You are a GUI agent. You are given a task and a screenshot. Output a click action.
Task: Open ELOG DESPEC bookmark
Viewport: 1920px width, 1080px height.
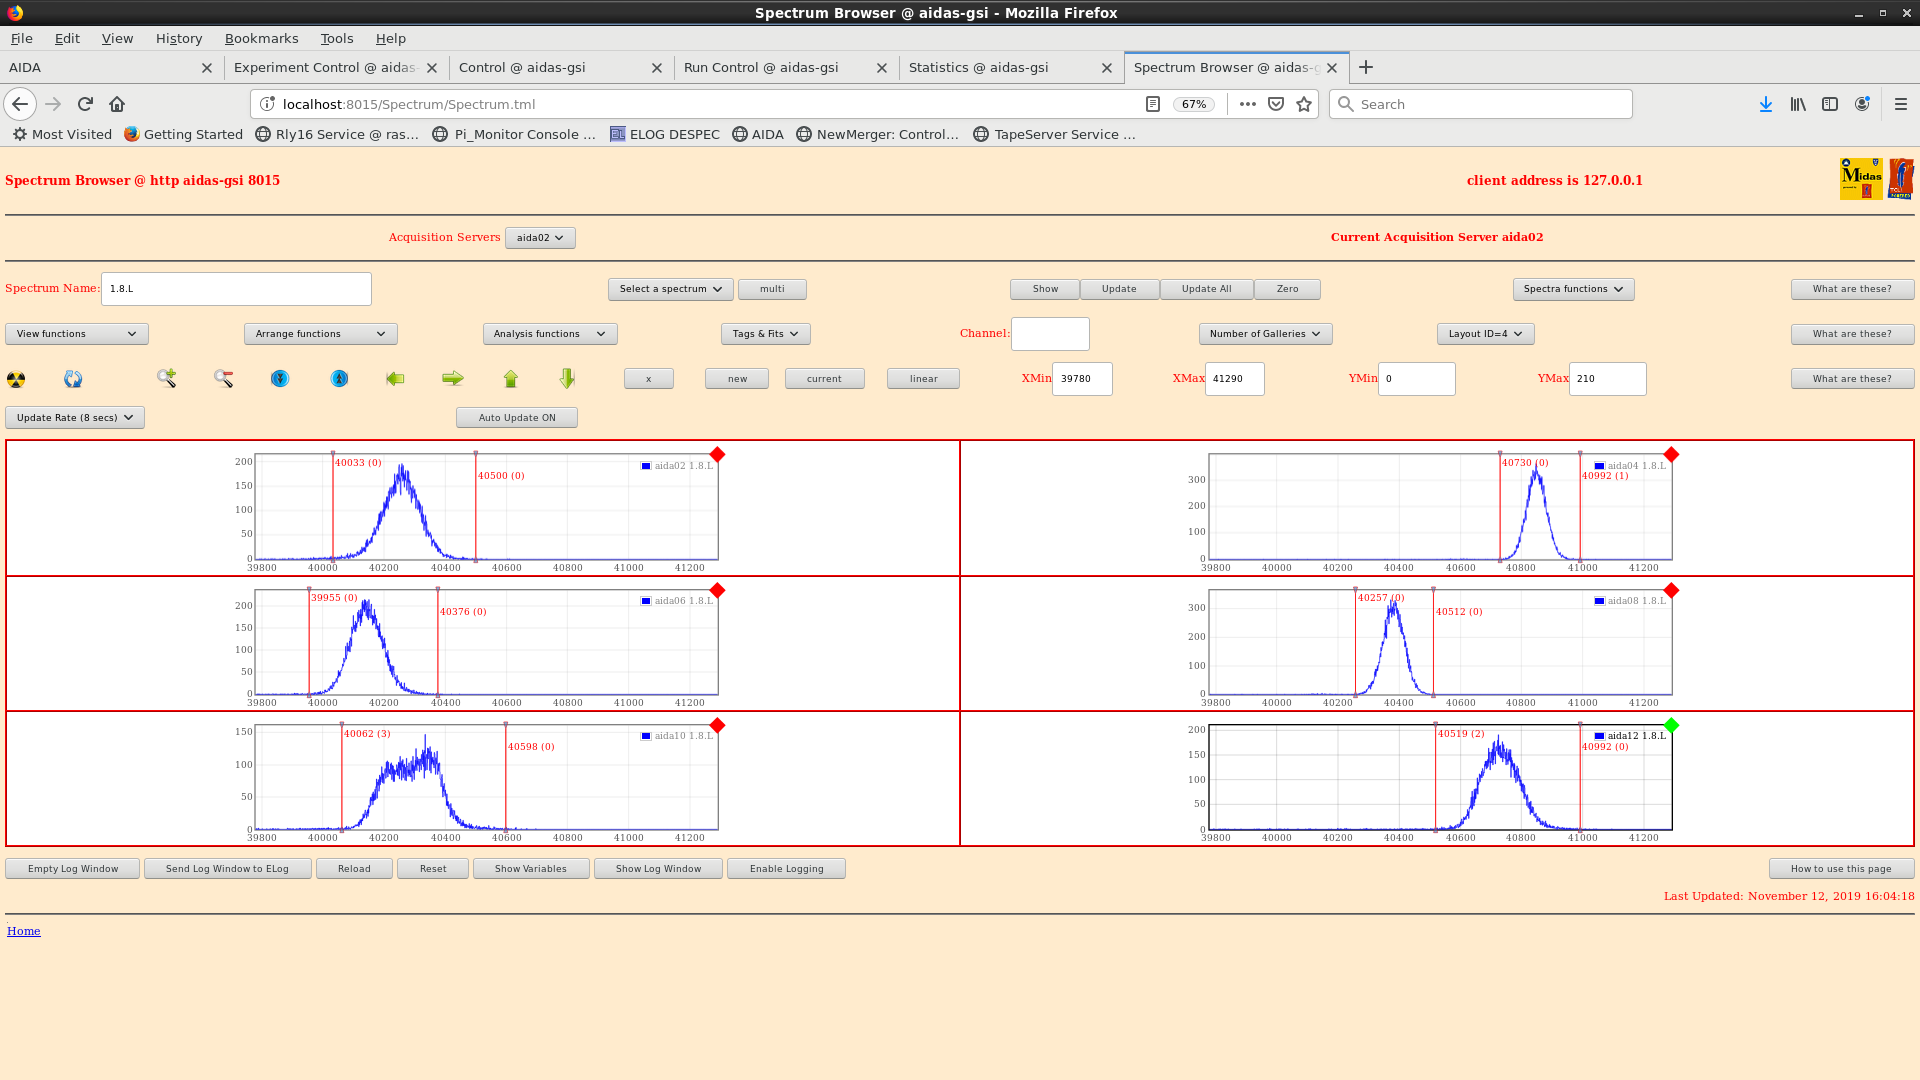point(664,134)
